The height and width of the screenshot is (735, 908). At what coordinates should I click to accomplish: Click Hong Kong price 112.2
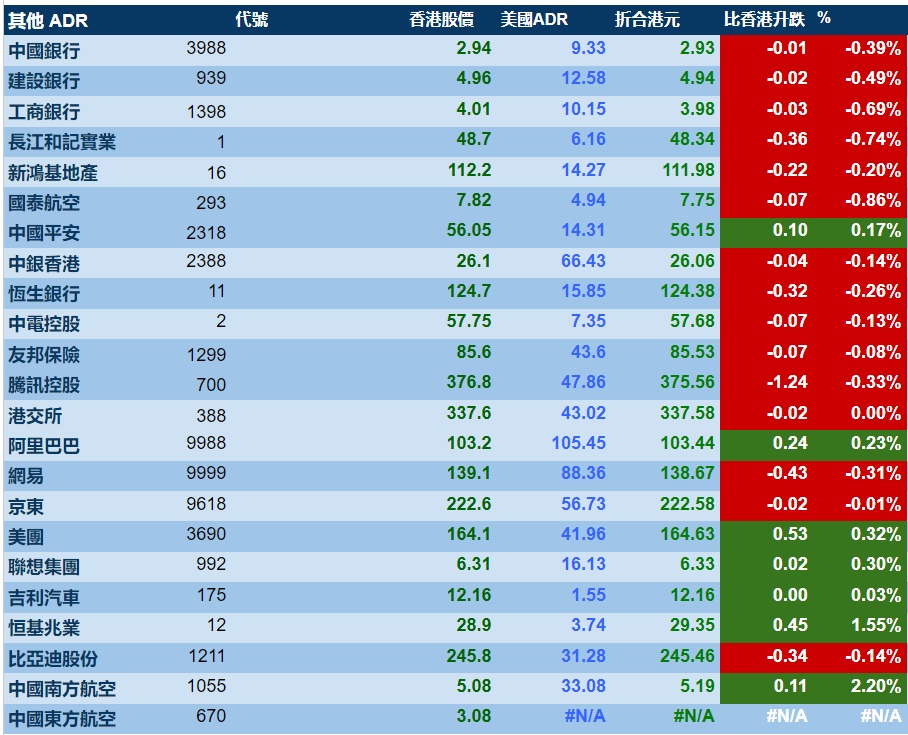pos(470,170)
